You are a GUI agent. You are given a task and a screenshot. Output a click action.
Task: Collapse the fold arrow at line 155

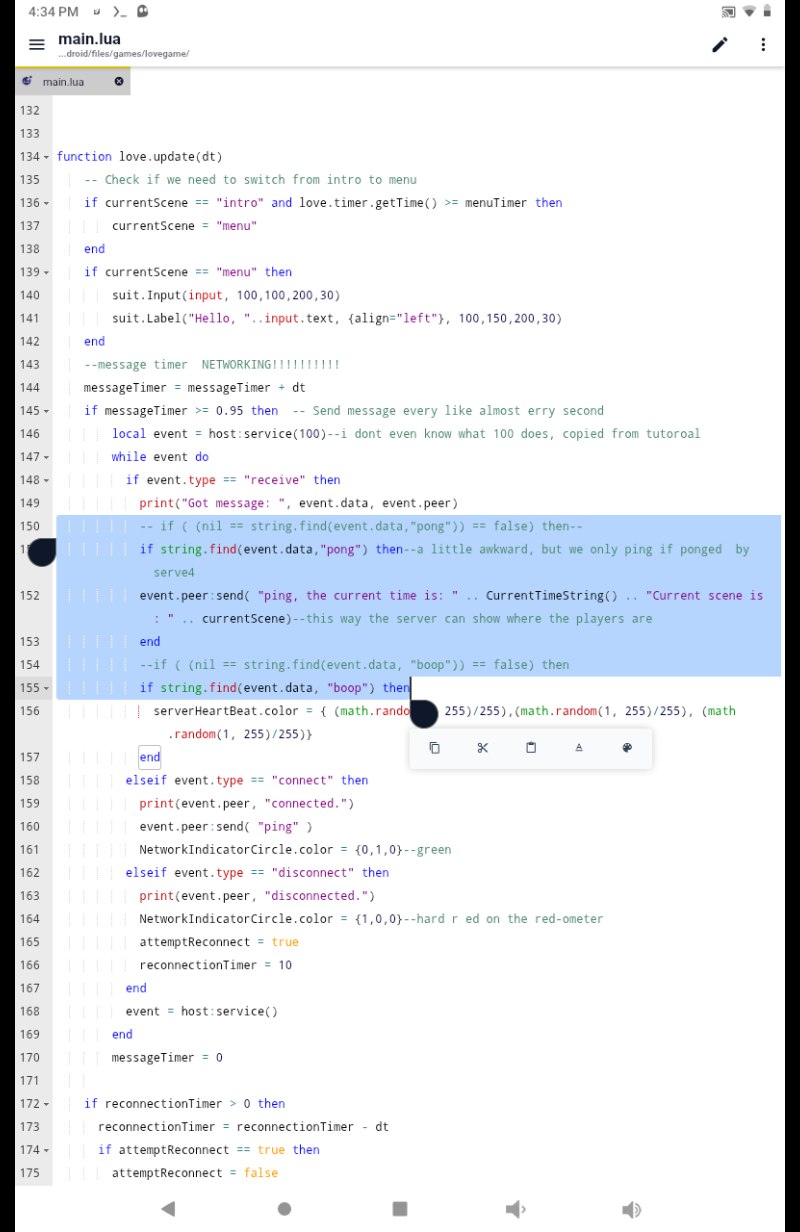tap(47, 688)
